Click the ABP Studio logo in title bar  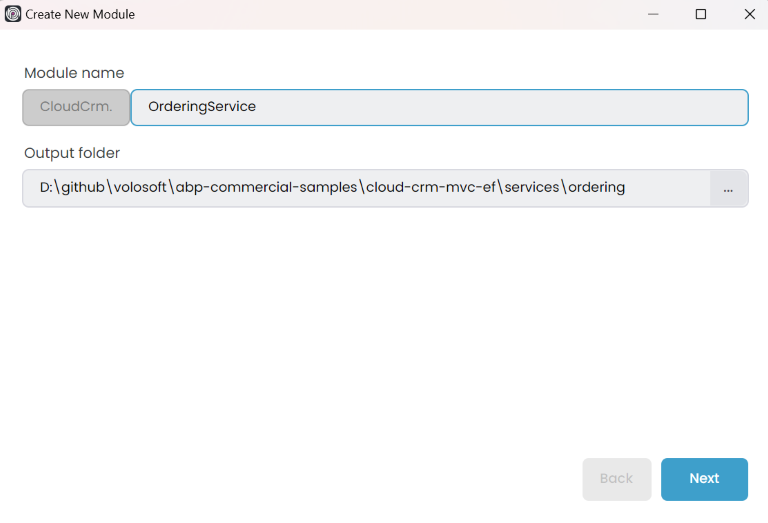tap(13, 14)
